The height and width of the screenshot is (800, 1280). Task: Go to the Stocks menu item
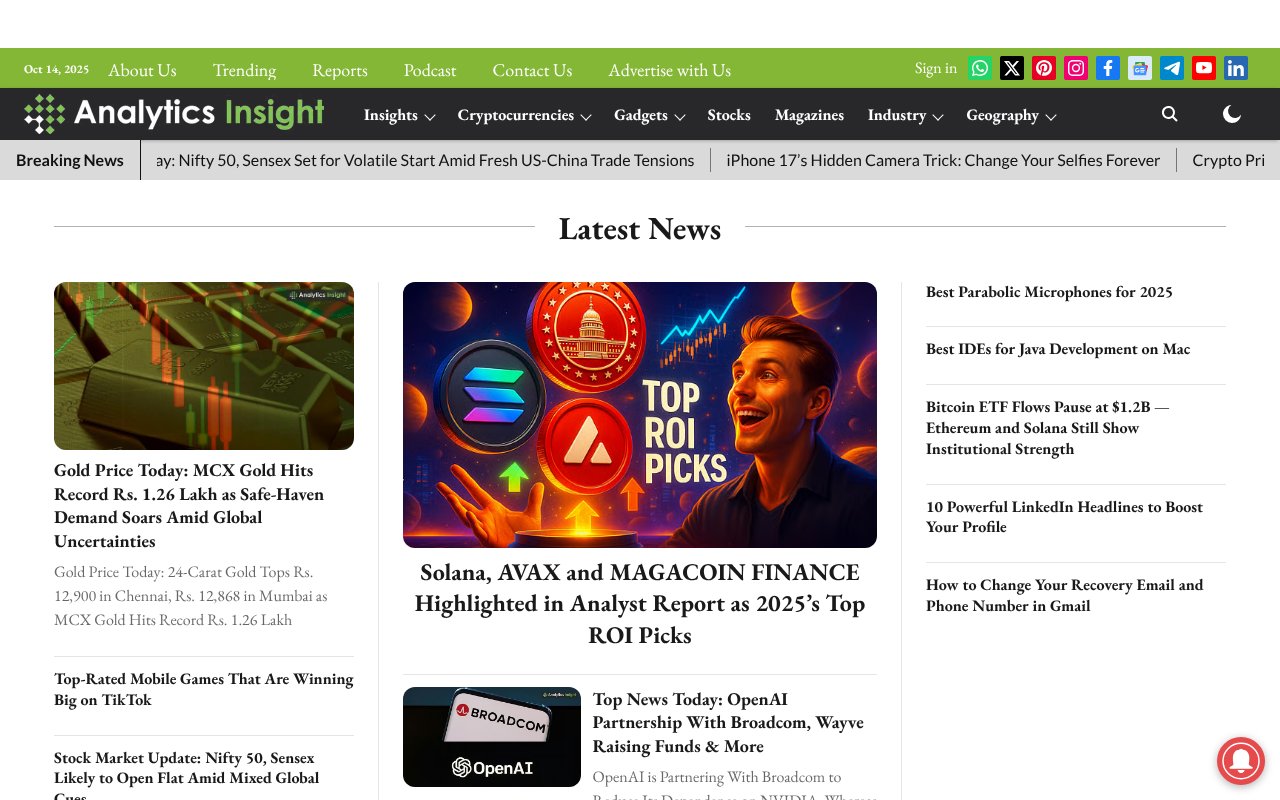pos(729,115)
